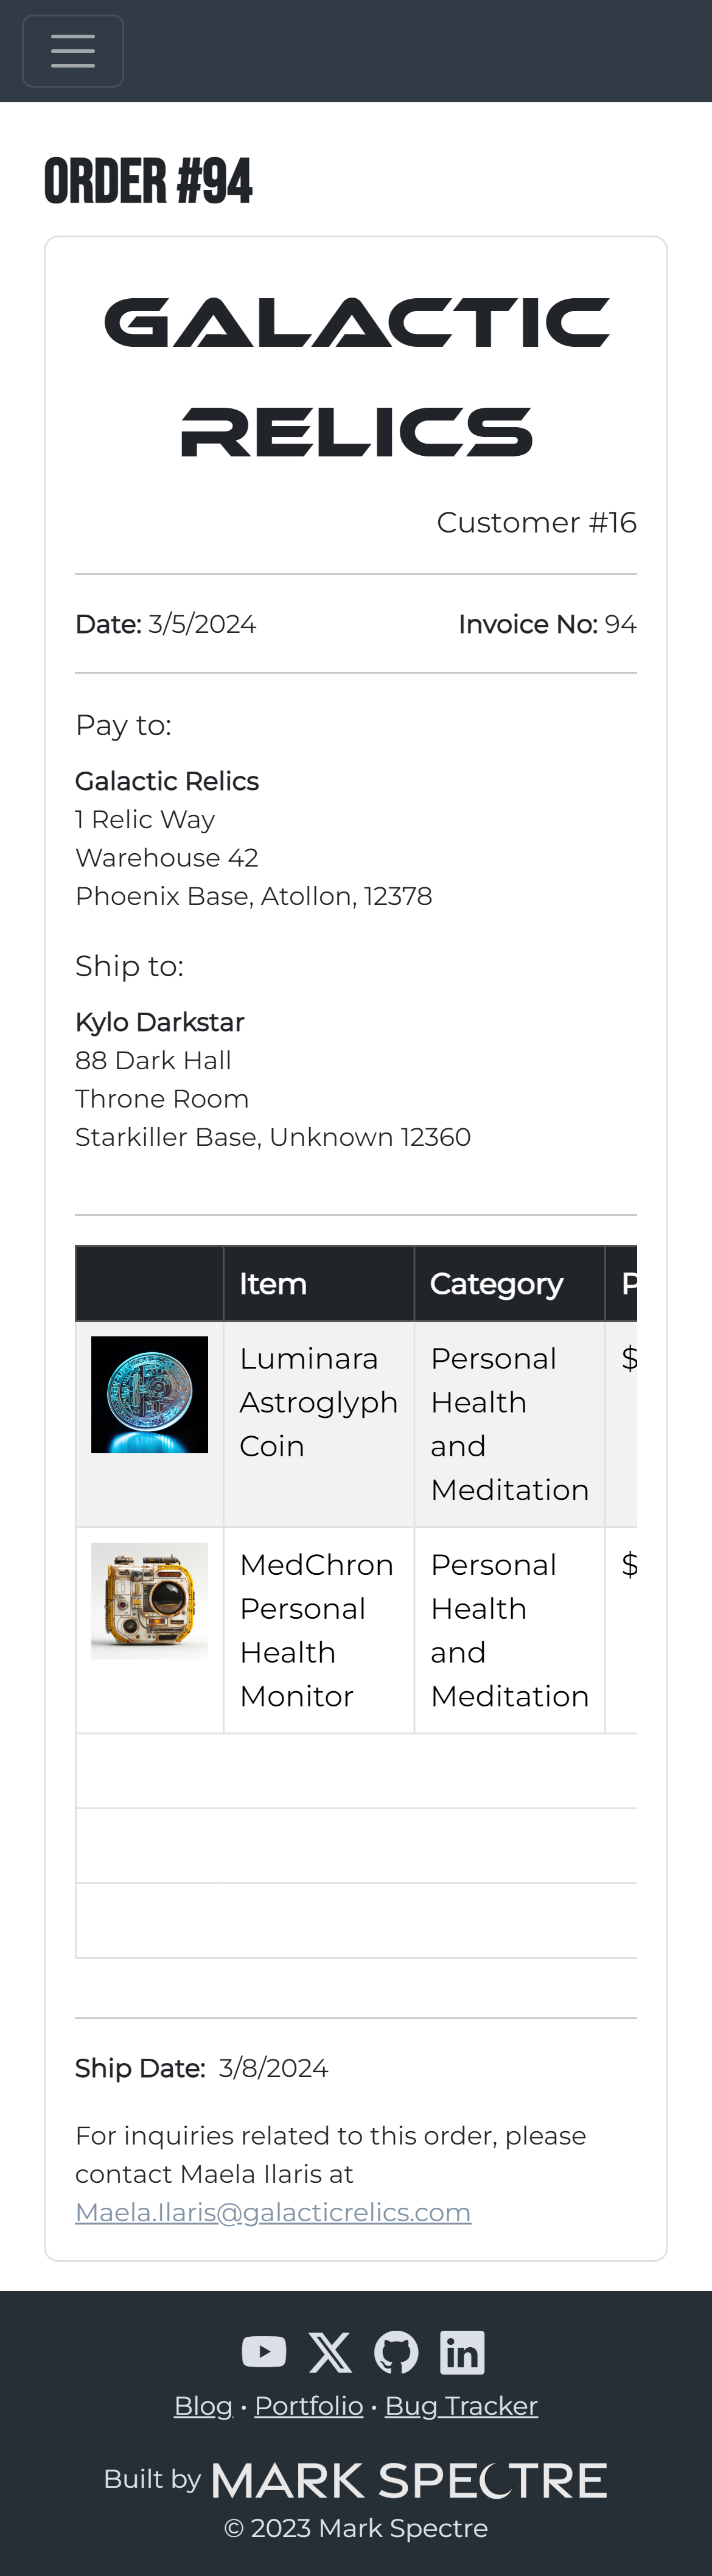Image resolution: width=712 pixels, height=2576 pixels.
Task: Open the Blog footer link
Action: point(203,2405)
